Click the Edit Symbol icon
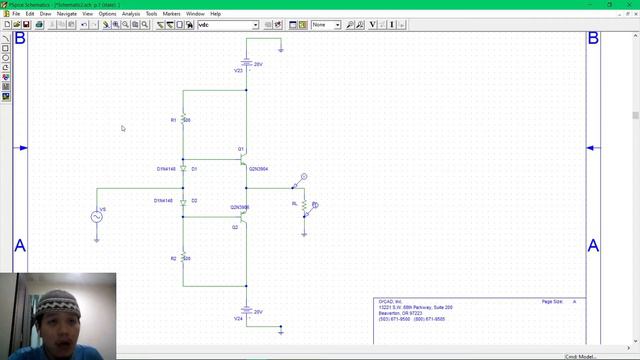The width and height of the screenshot is (640, 360). pyautogui.click(x=278, y=25)
